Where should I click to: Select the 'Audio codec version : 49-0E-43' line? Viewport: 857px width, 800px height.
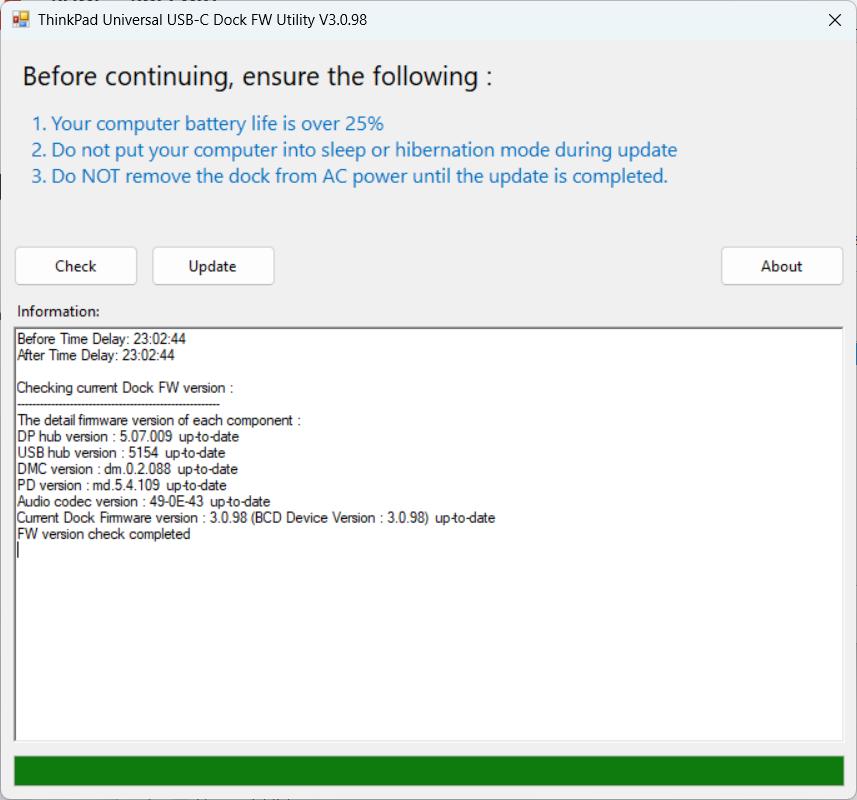[143, 502]
